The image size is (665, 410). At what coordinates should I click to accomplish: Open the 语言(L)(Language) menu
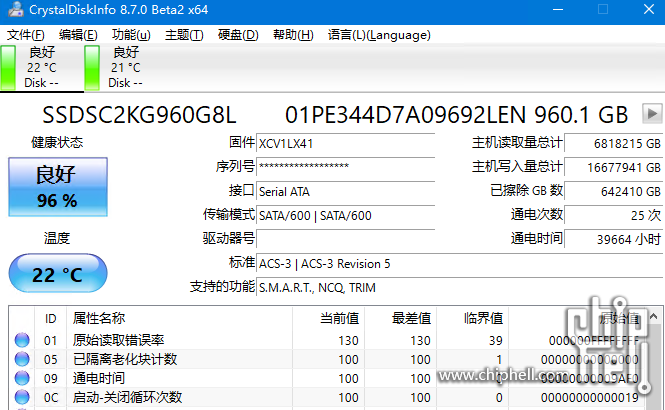coord(379,35)
